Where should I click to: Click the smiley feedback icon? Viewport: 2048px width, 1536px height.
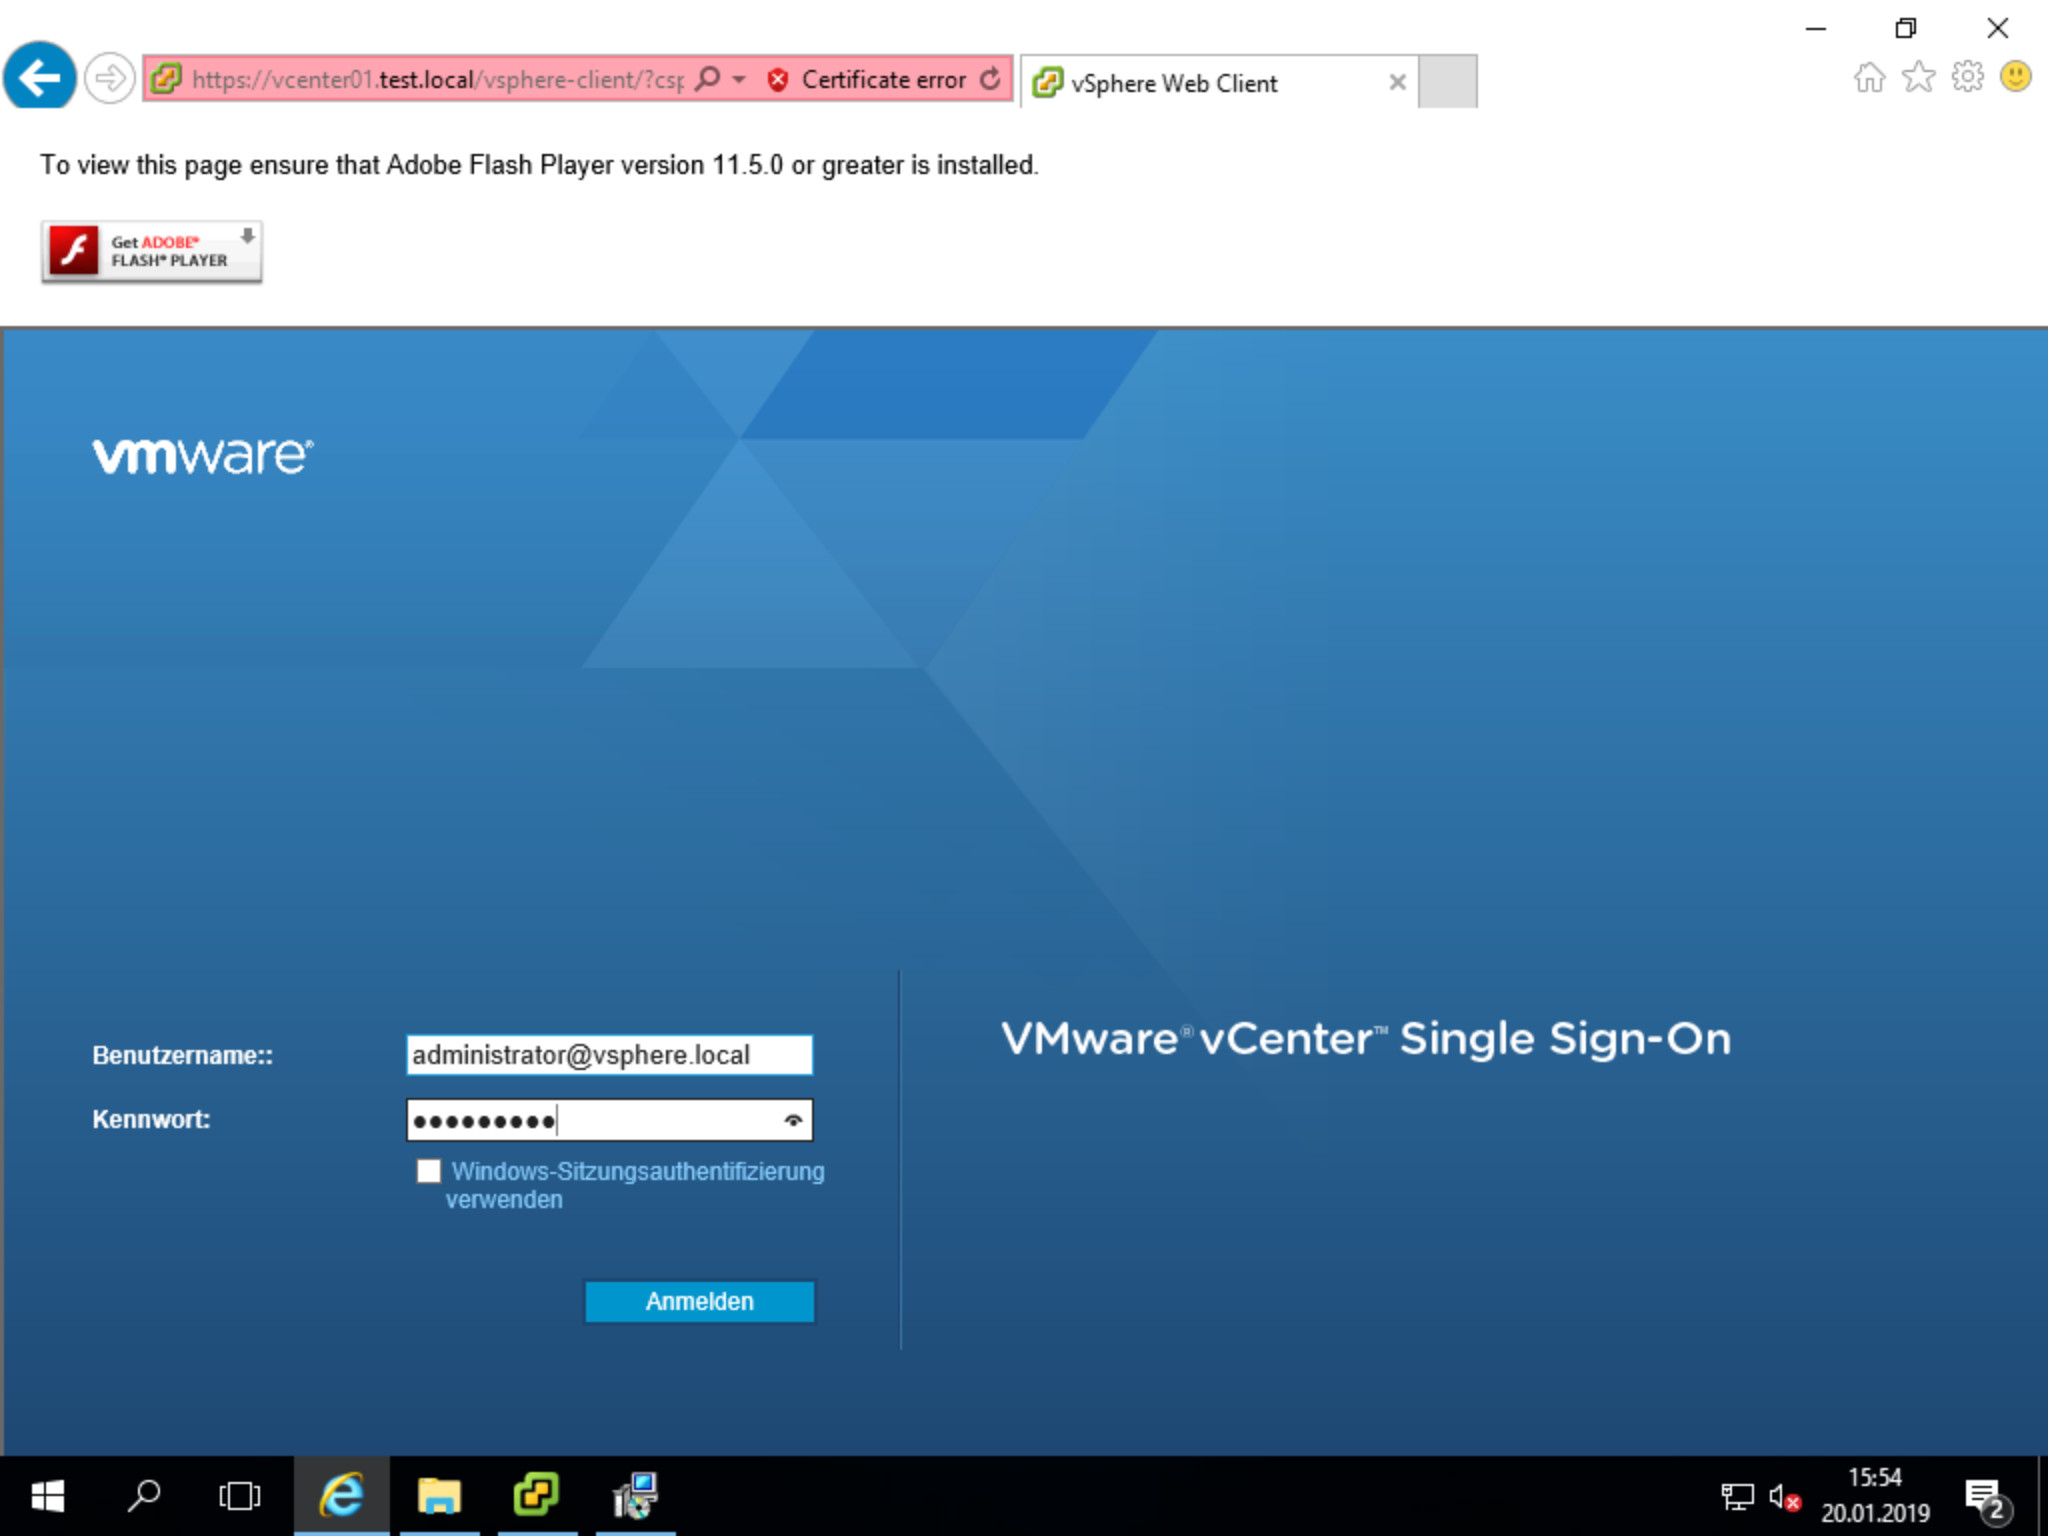(2015, 77)
